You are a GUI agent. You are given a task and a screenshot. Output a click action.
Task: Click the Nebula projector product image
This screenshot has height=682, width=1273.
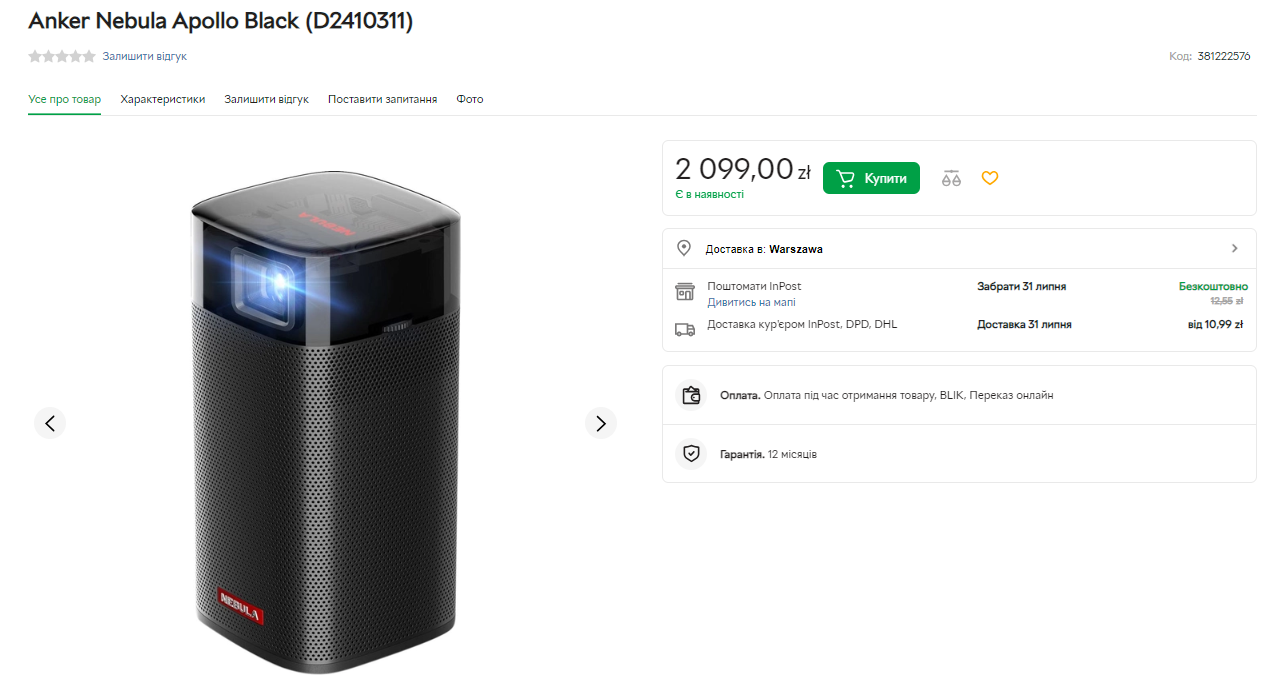click(325, 420)
